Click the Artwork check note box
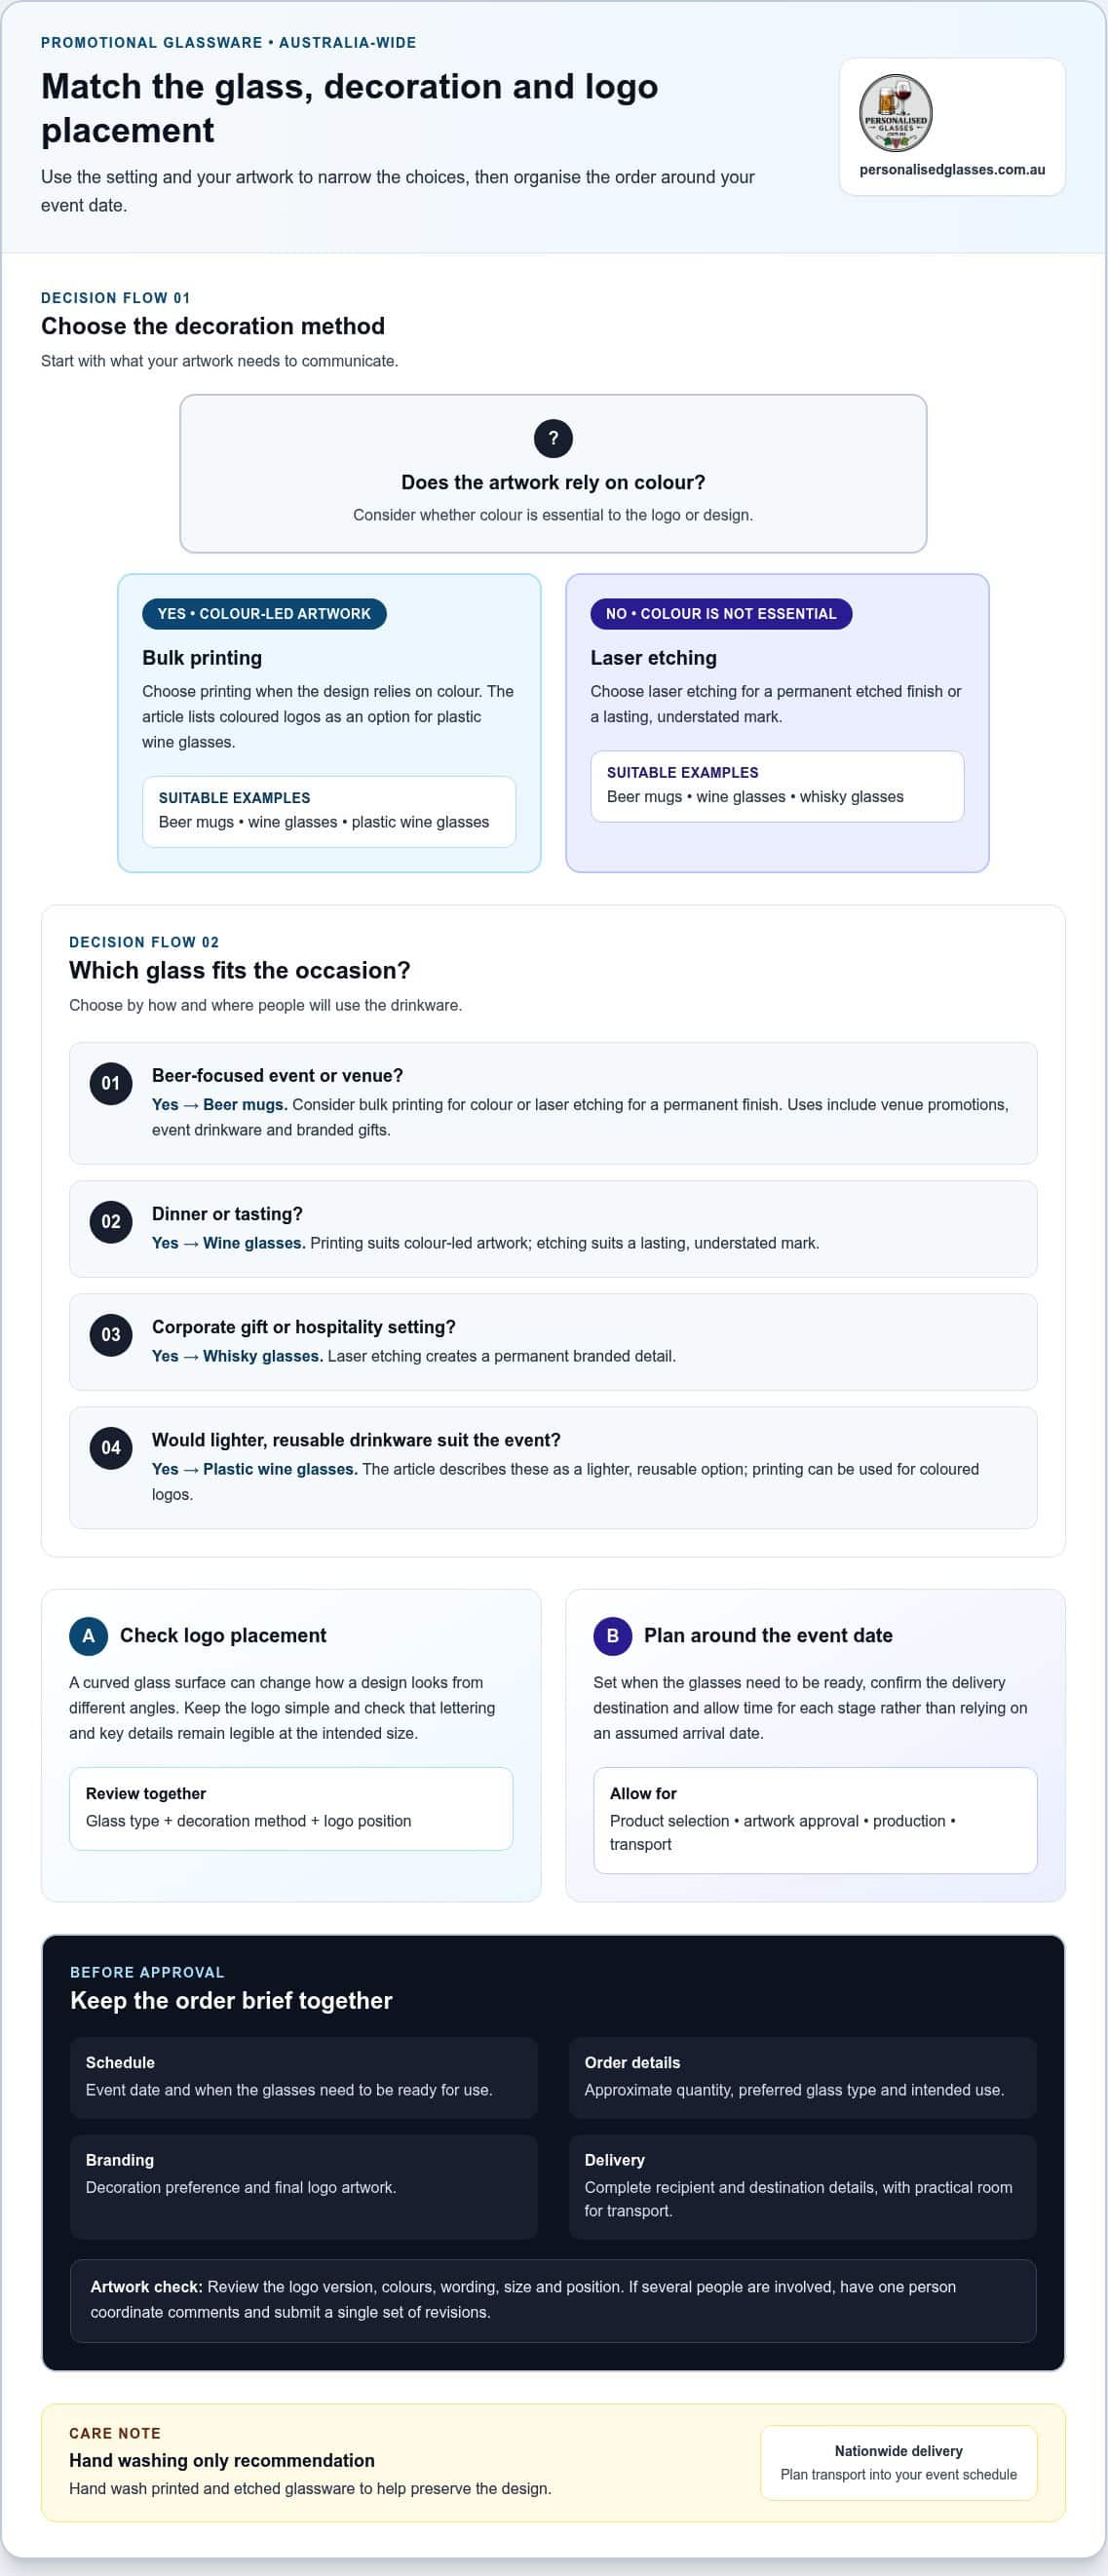Screen dimensions: 1108x2576 pyautogui.click(x=553, y=2300)
